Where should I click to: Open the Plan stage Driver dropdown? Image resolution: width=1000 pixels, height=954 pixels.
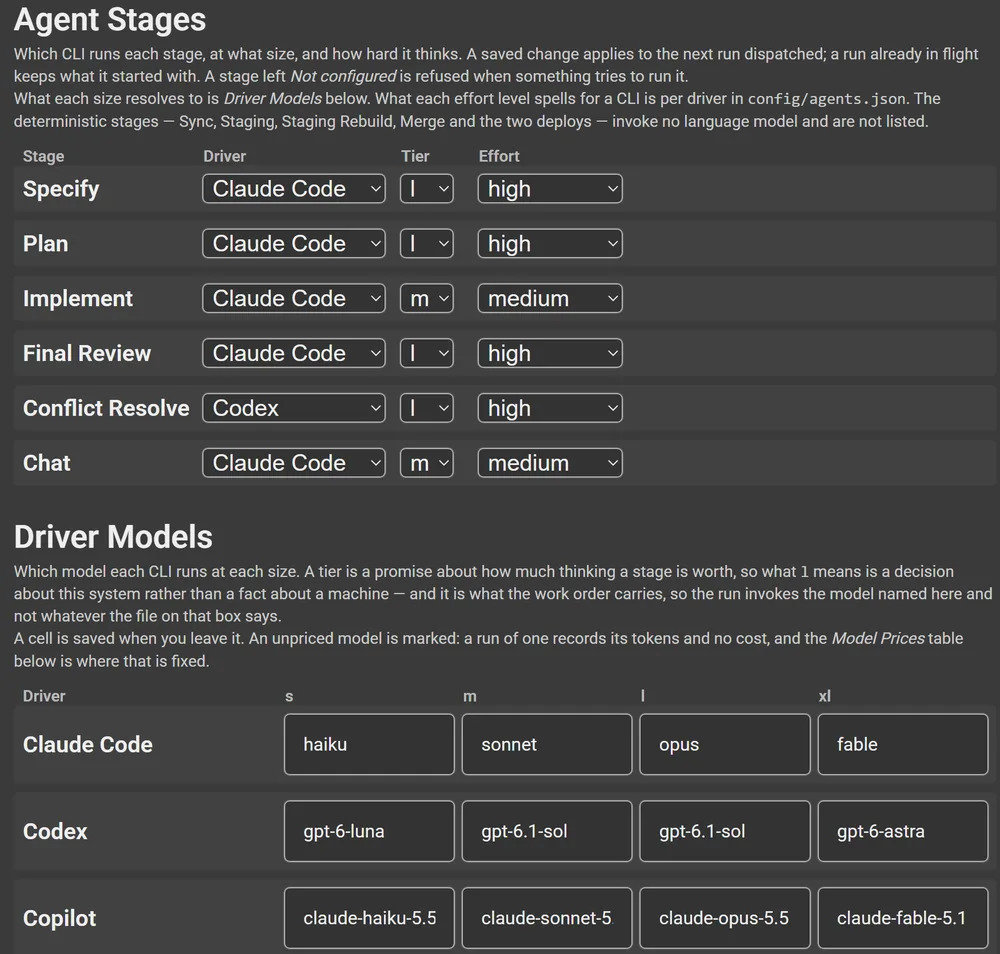pos(294,244)
